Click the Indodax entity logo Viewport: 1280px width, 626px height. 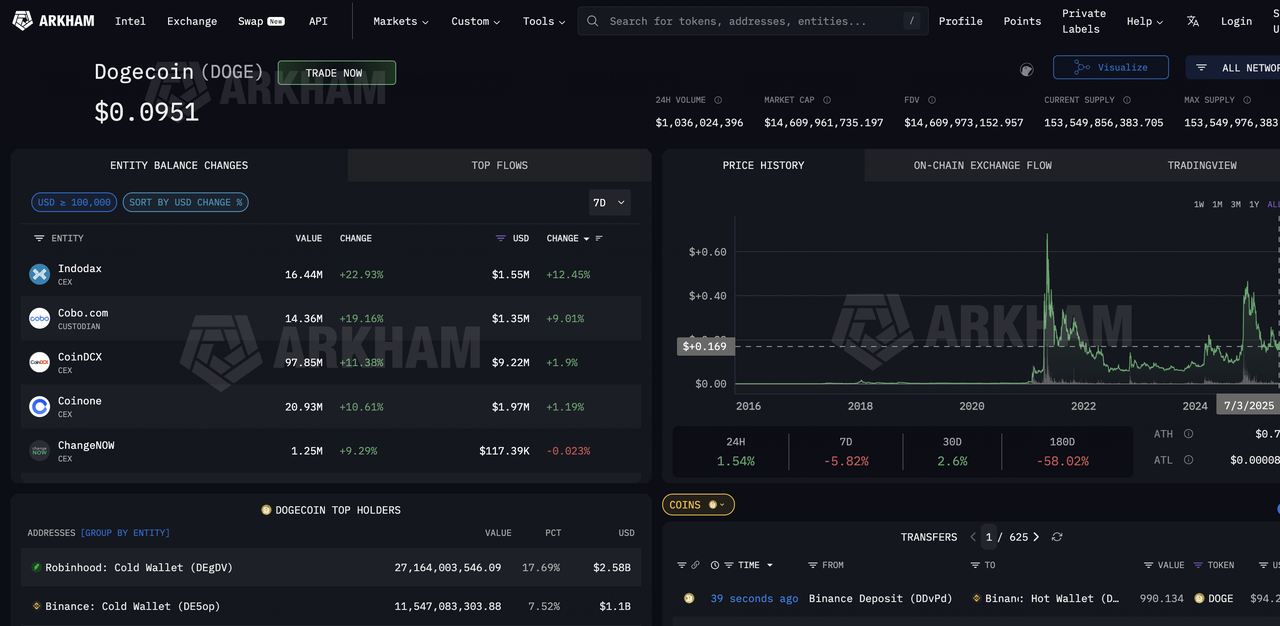[x=39, y=274]
